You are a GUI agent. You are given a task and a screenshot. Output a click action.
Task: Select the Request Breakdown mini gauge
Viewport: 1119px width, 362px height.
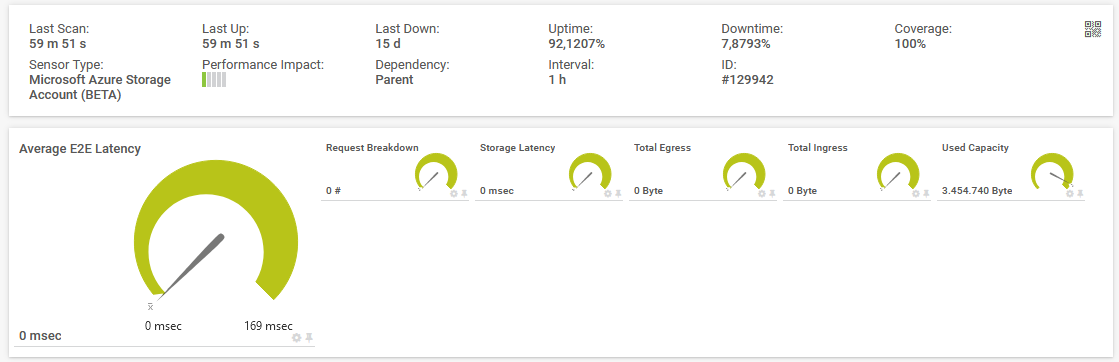point(436,172)
